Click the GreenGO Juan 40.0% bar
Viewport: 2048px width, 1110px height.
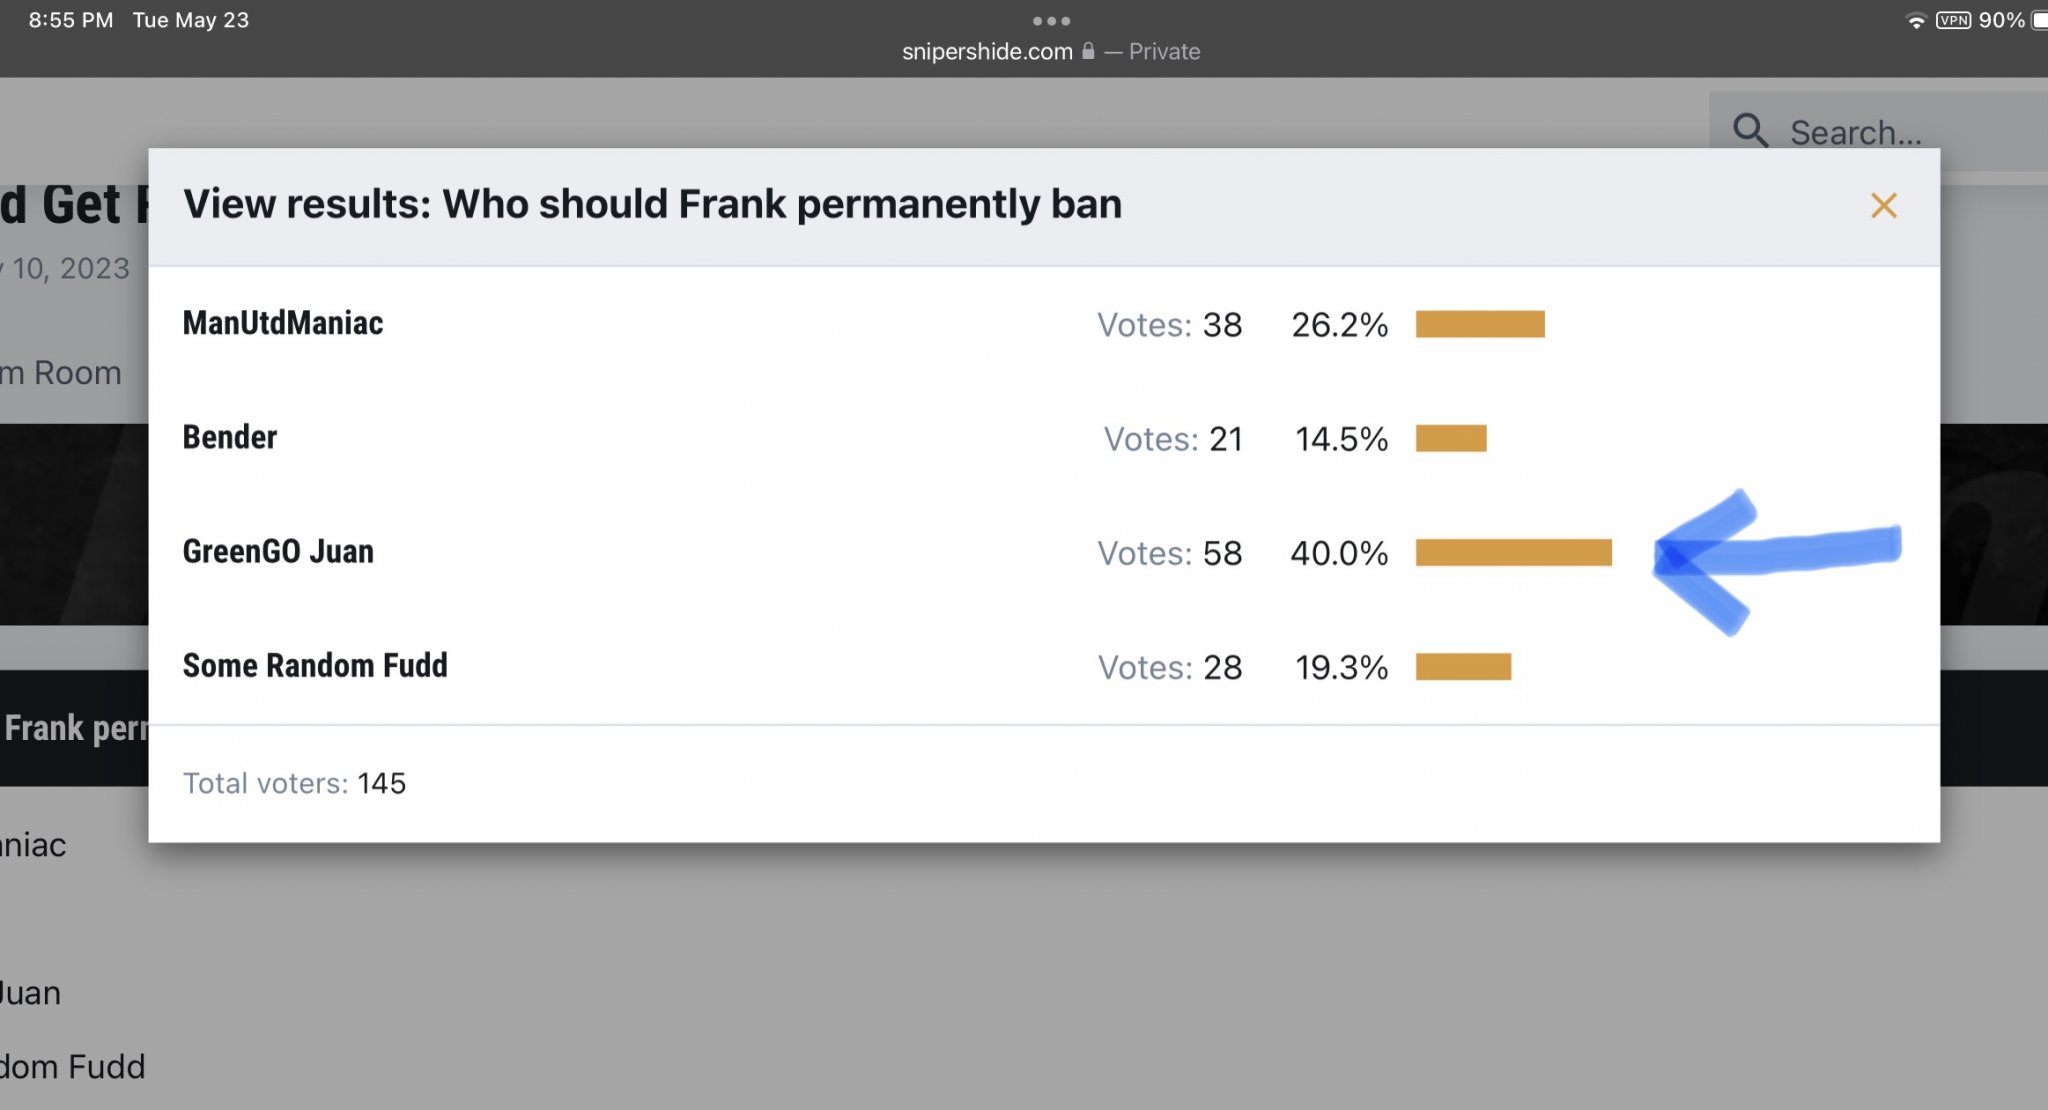coord(1513,553)
